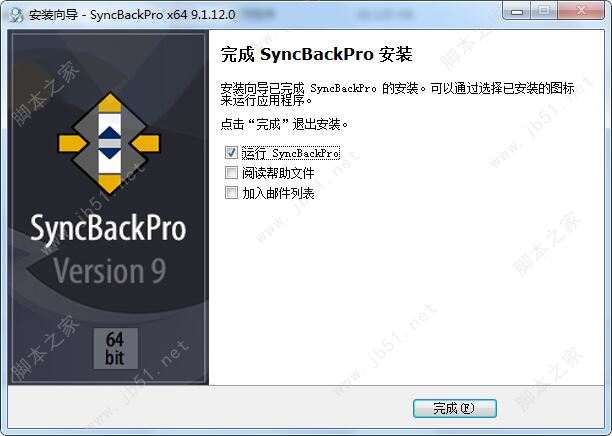This screenshot has height=436, width=612.
Task: Click the 完成(F) button
Action: (455, 408)
